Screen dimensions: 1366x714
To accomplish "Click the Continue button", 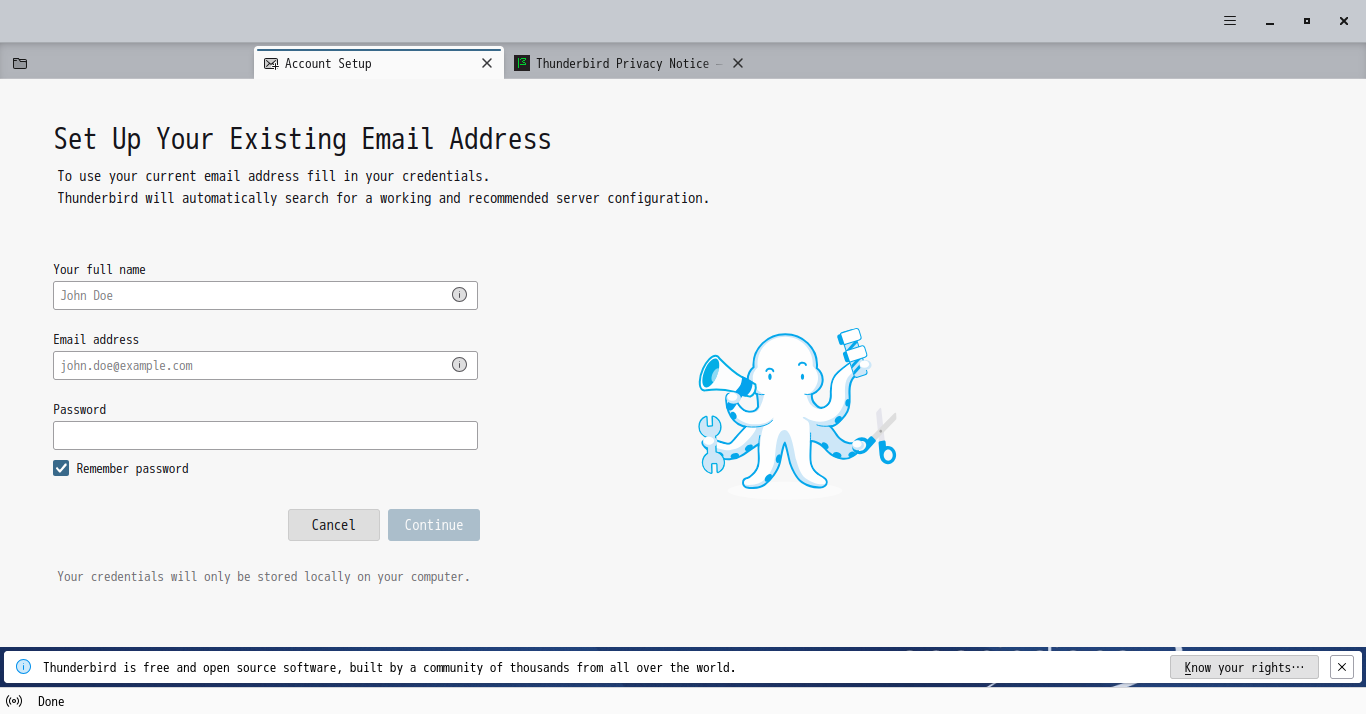I will [x=434, y=525].
